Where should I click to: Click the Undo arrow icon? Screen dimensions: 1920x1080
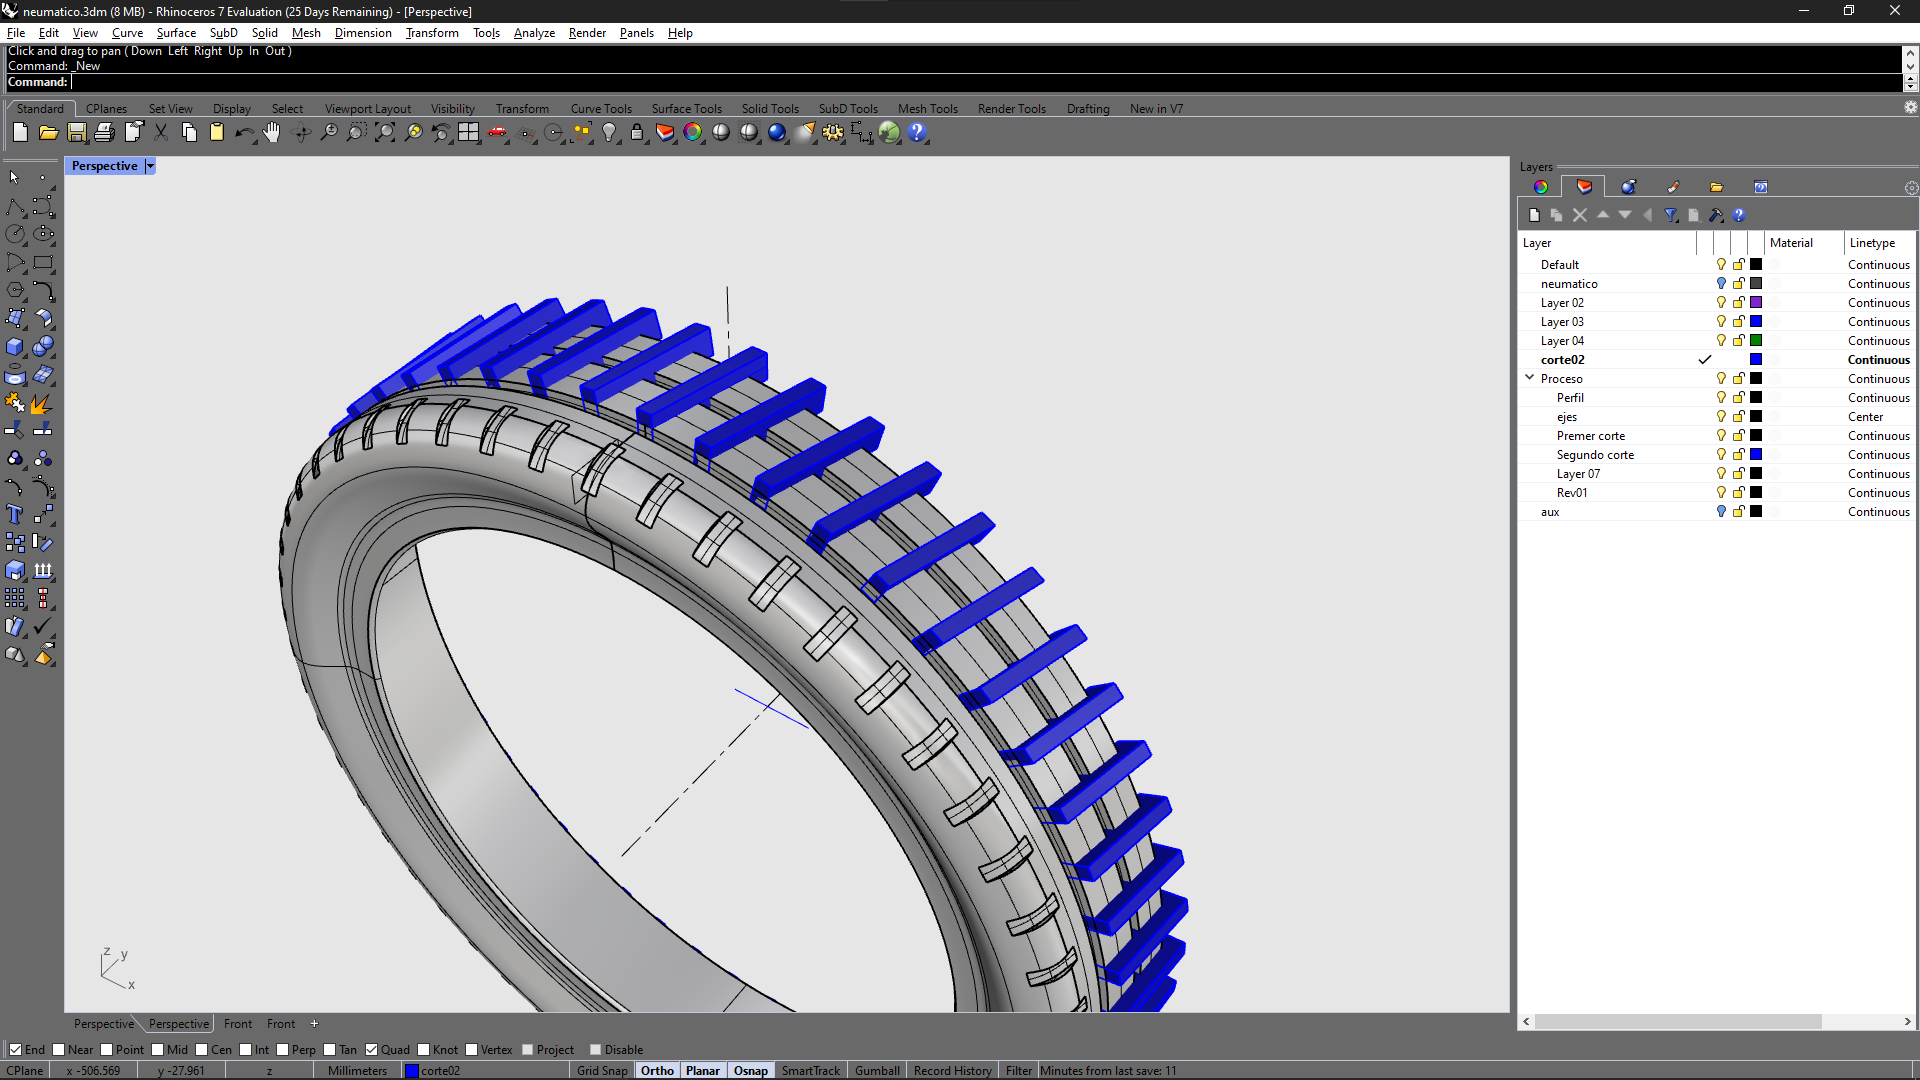[x=243, y=132]
